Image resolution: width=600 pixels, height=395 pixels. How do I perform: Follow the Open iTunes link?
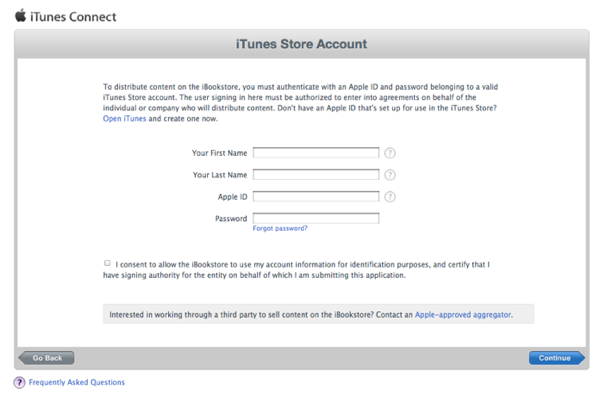124,119
